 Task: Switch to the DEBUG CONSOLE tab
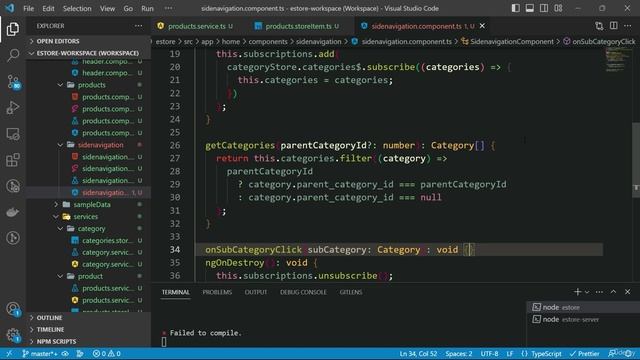coord(303,292)
